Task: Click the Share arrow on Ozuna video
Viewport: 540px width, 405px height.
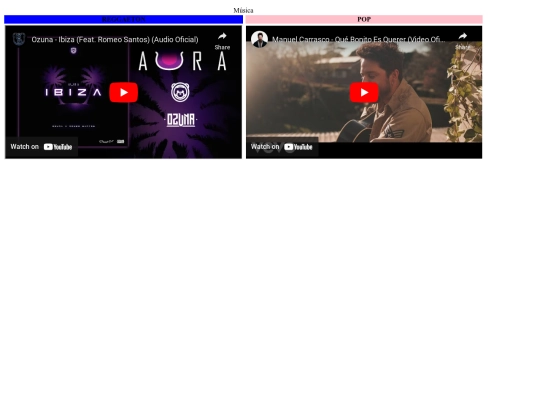Action: pyautogui.click(x=222, y=40)
